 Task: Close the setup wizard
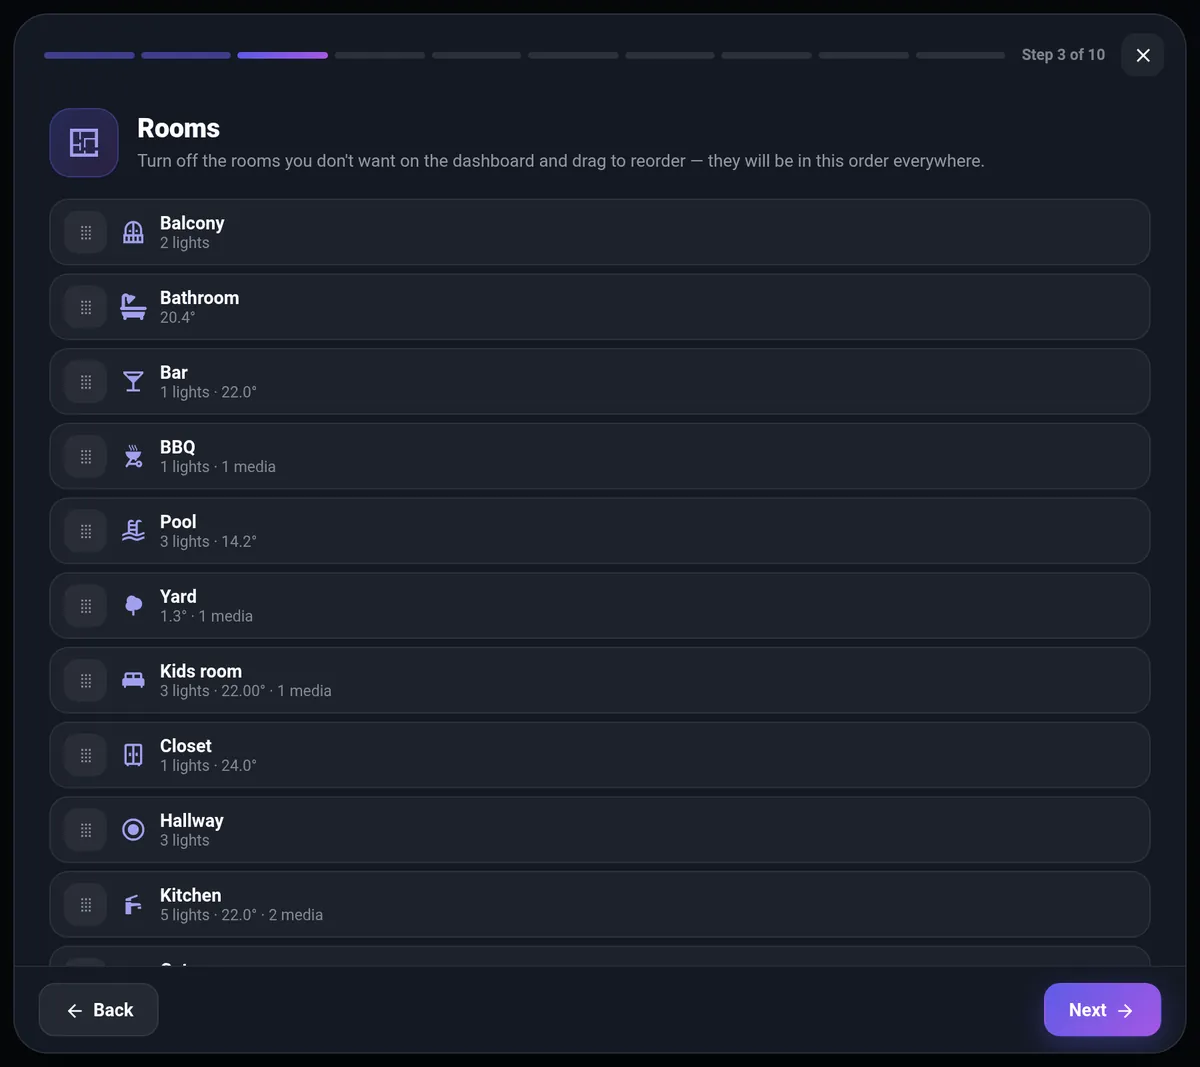[x=1143, y=55]
